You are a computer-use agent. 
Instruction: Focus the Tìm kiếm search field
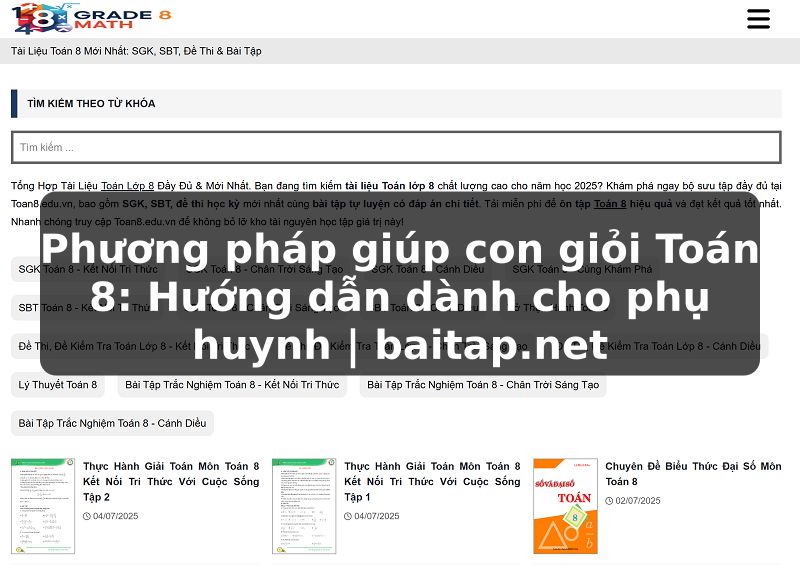(396, 147)
